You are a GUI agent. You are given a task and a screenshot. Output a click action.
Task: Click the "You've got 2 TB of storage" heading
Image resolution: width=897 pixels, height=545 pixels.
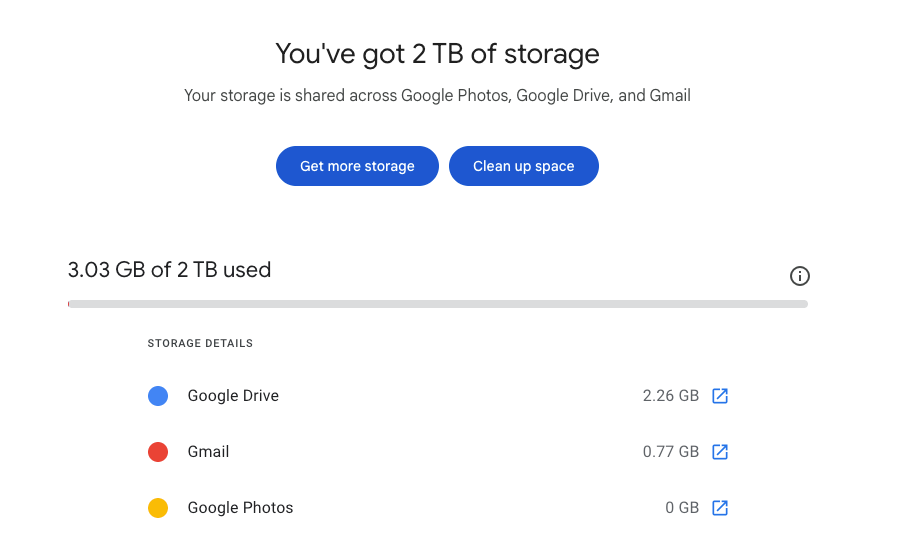pos(437,53)
